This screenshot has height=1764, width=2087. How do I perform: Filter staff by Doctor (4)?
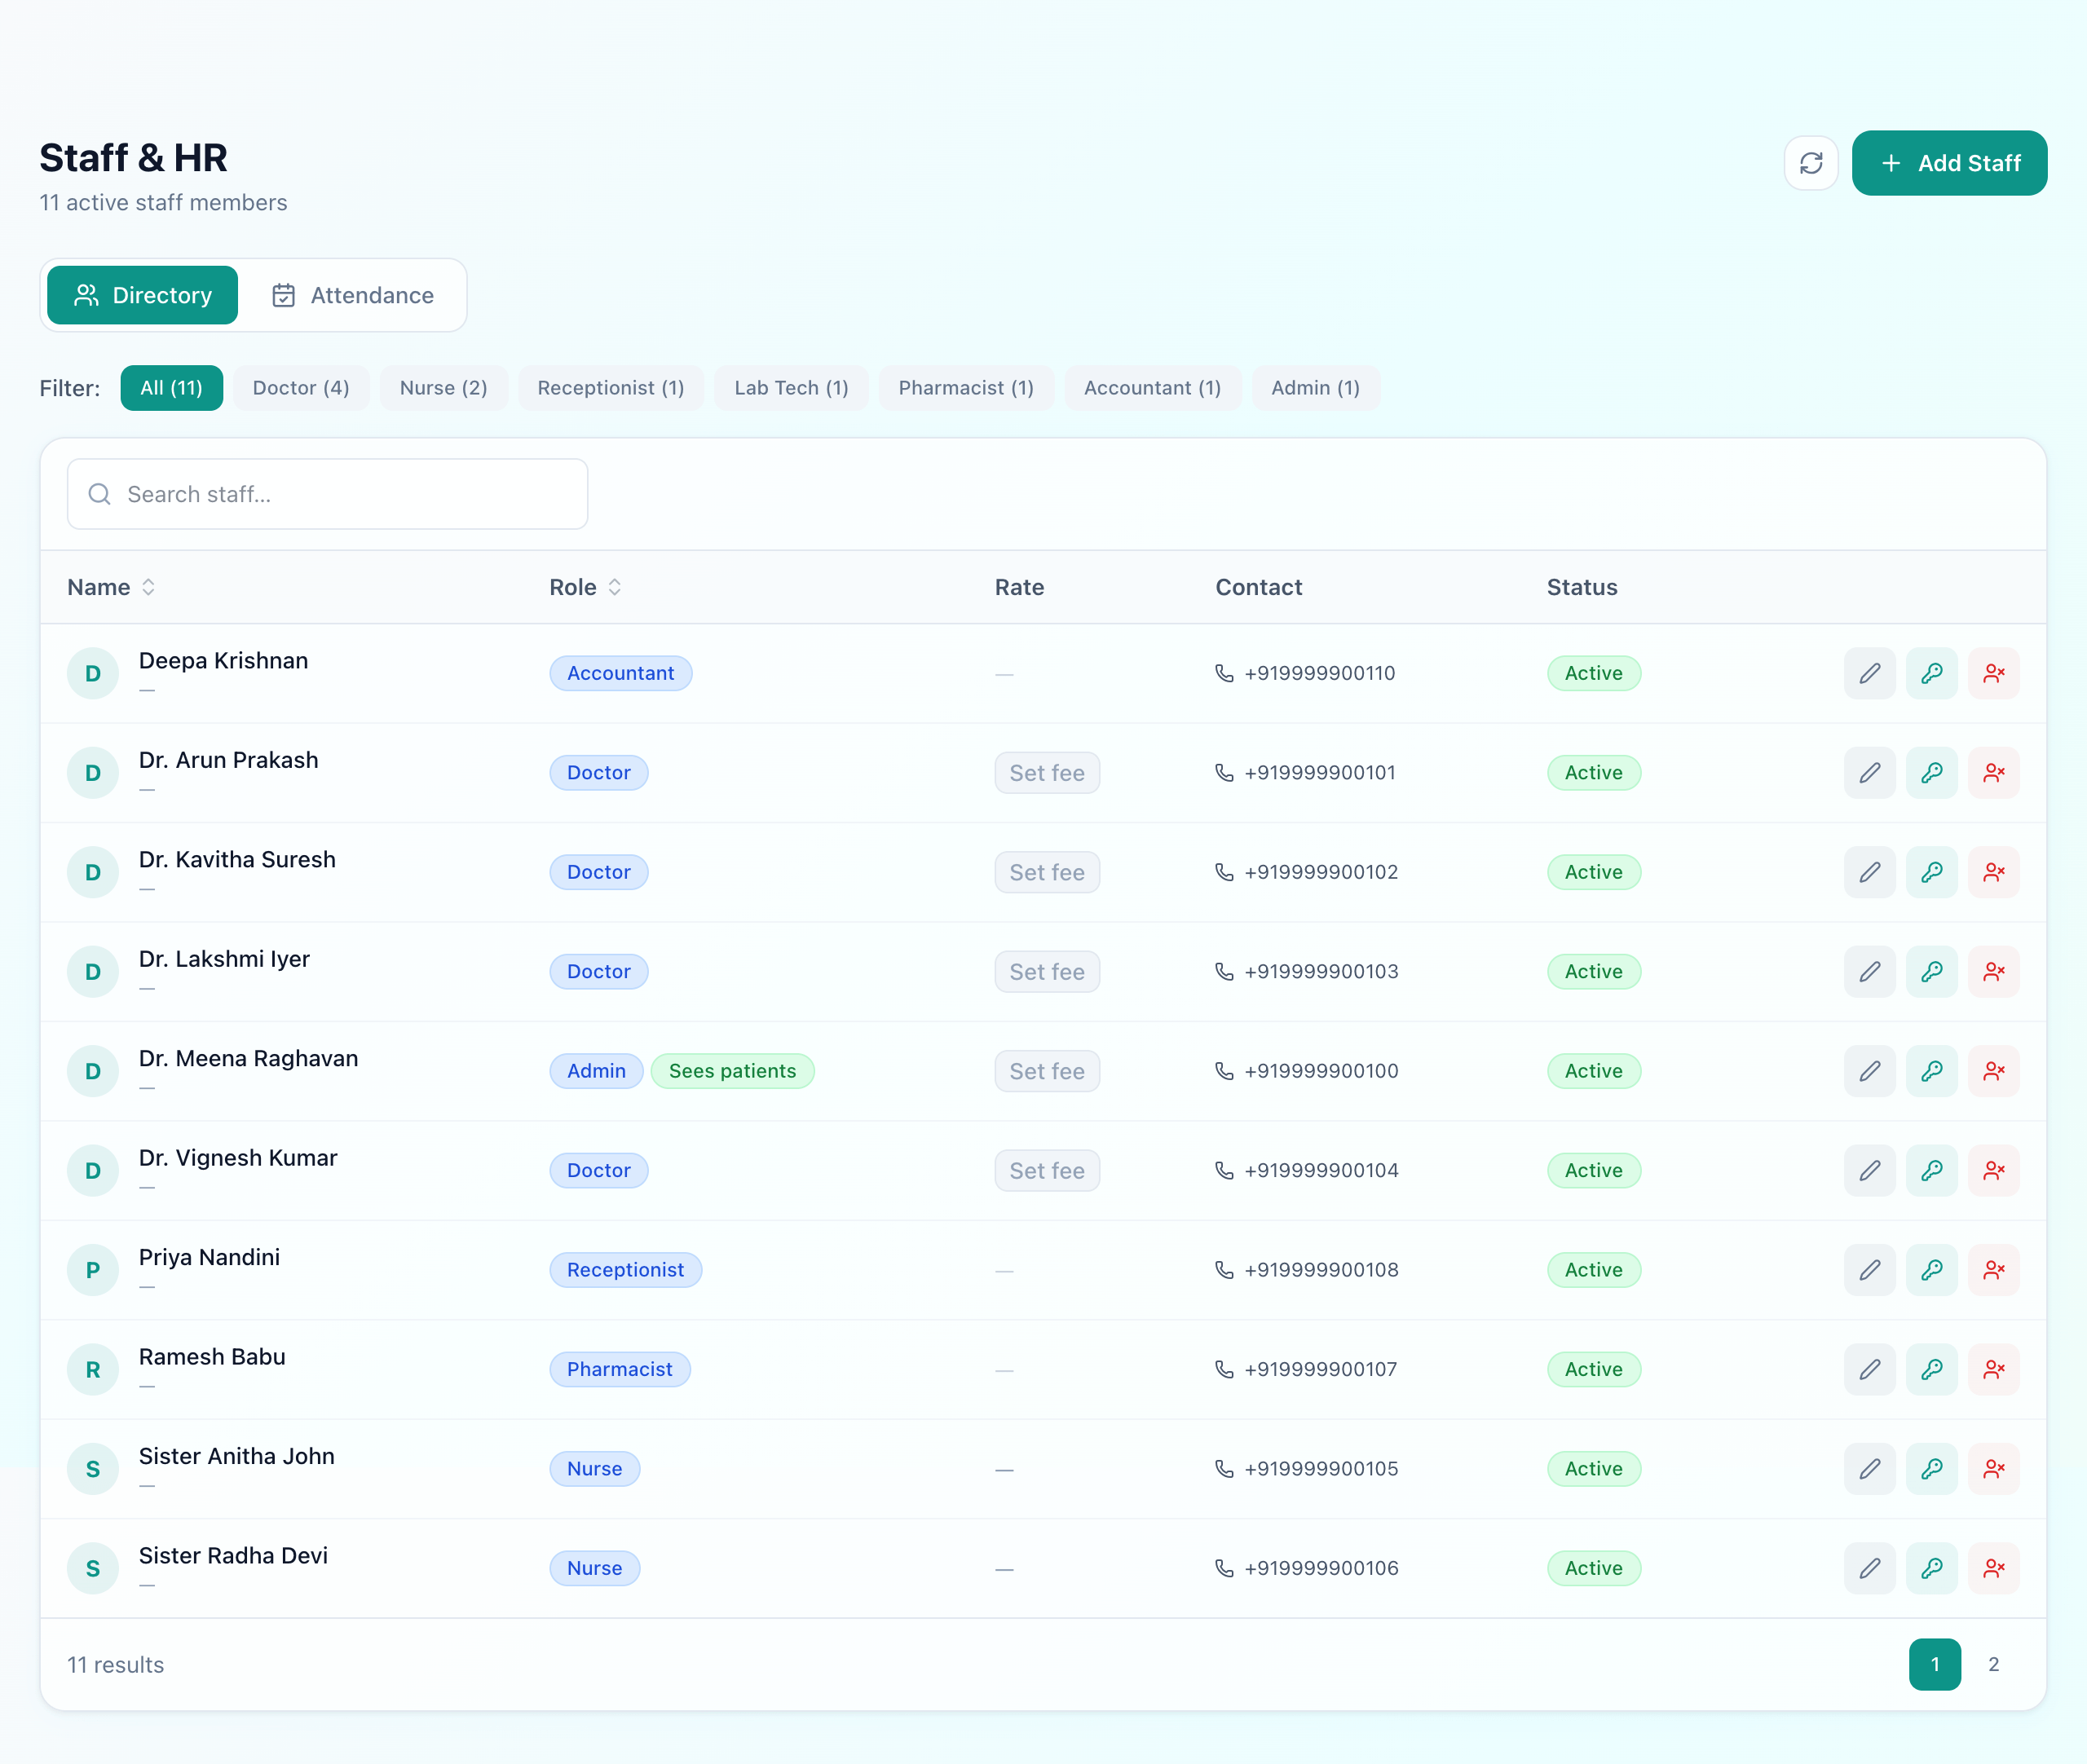[301, 388]
